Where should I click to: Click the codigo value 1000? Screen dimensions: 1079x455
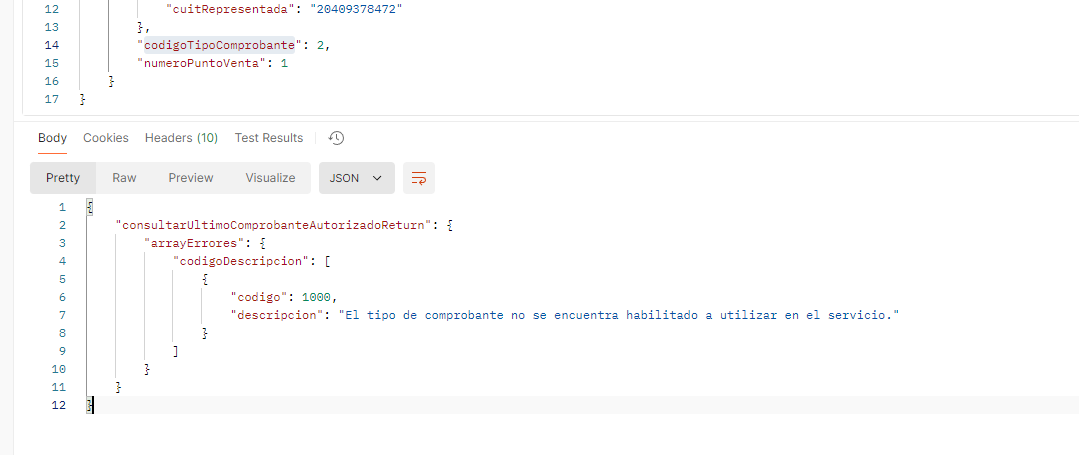pyautogui.click(x=318, y=297)
